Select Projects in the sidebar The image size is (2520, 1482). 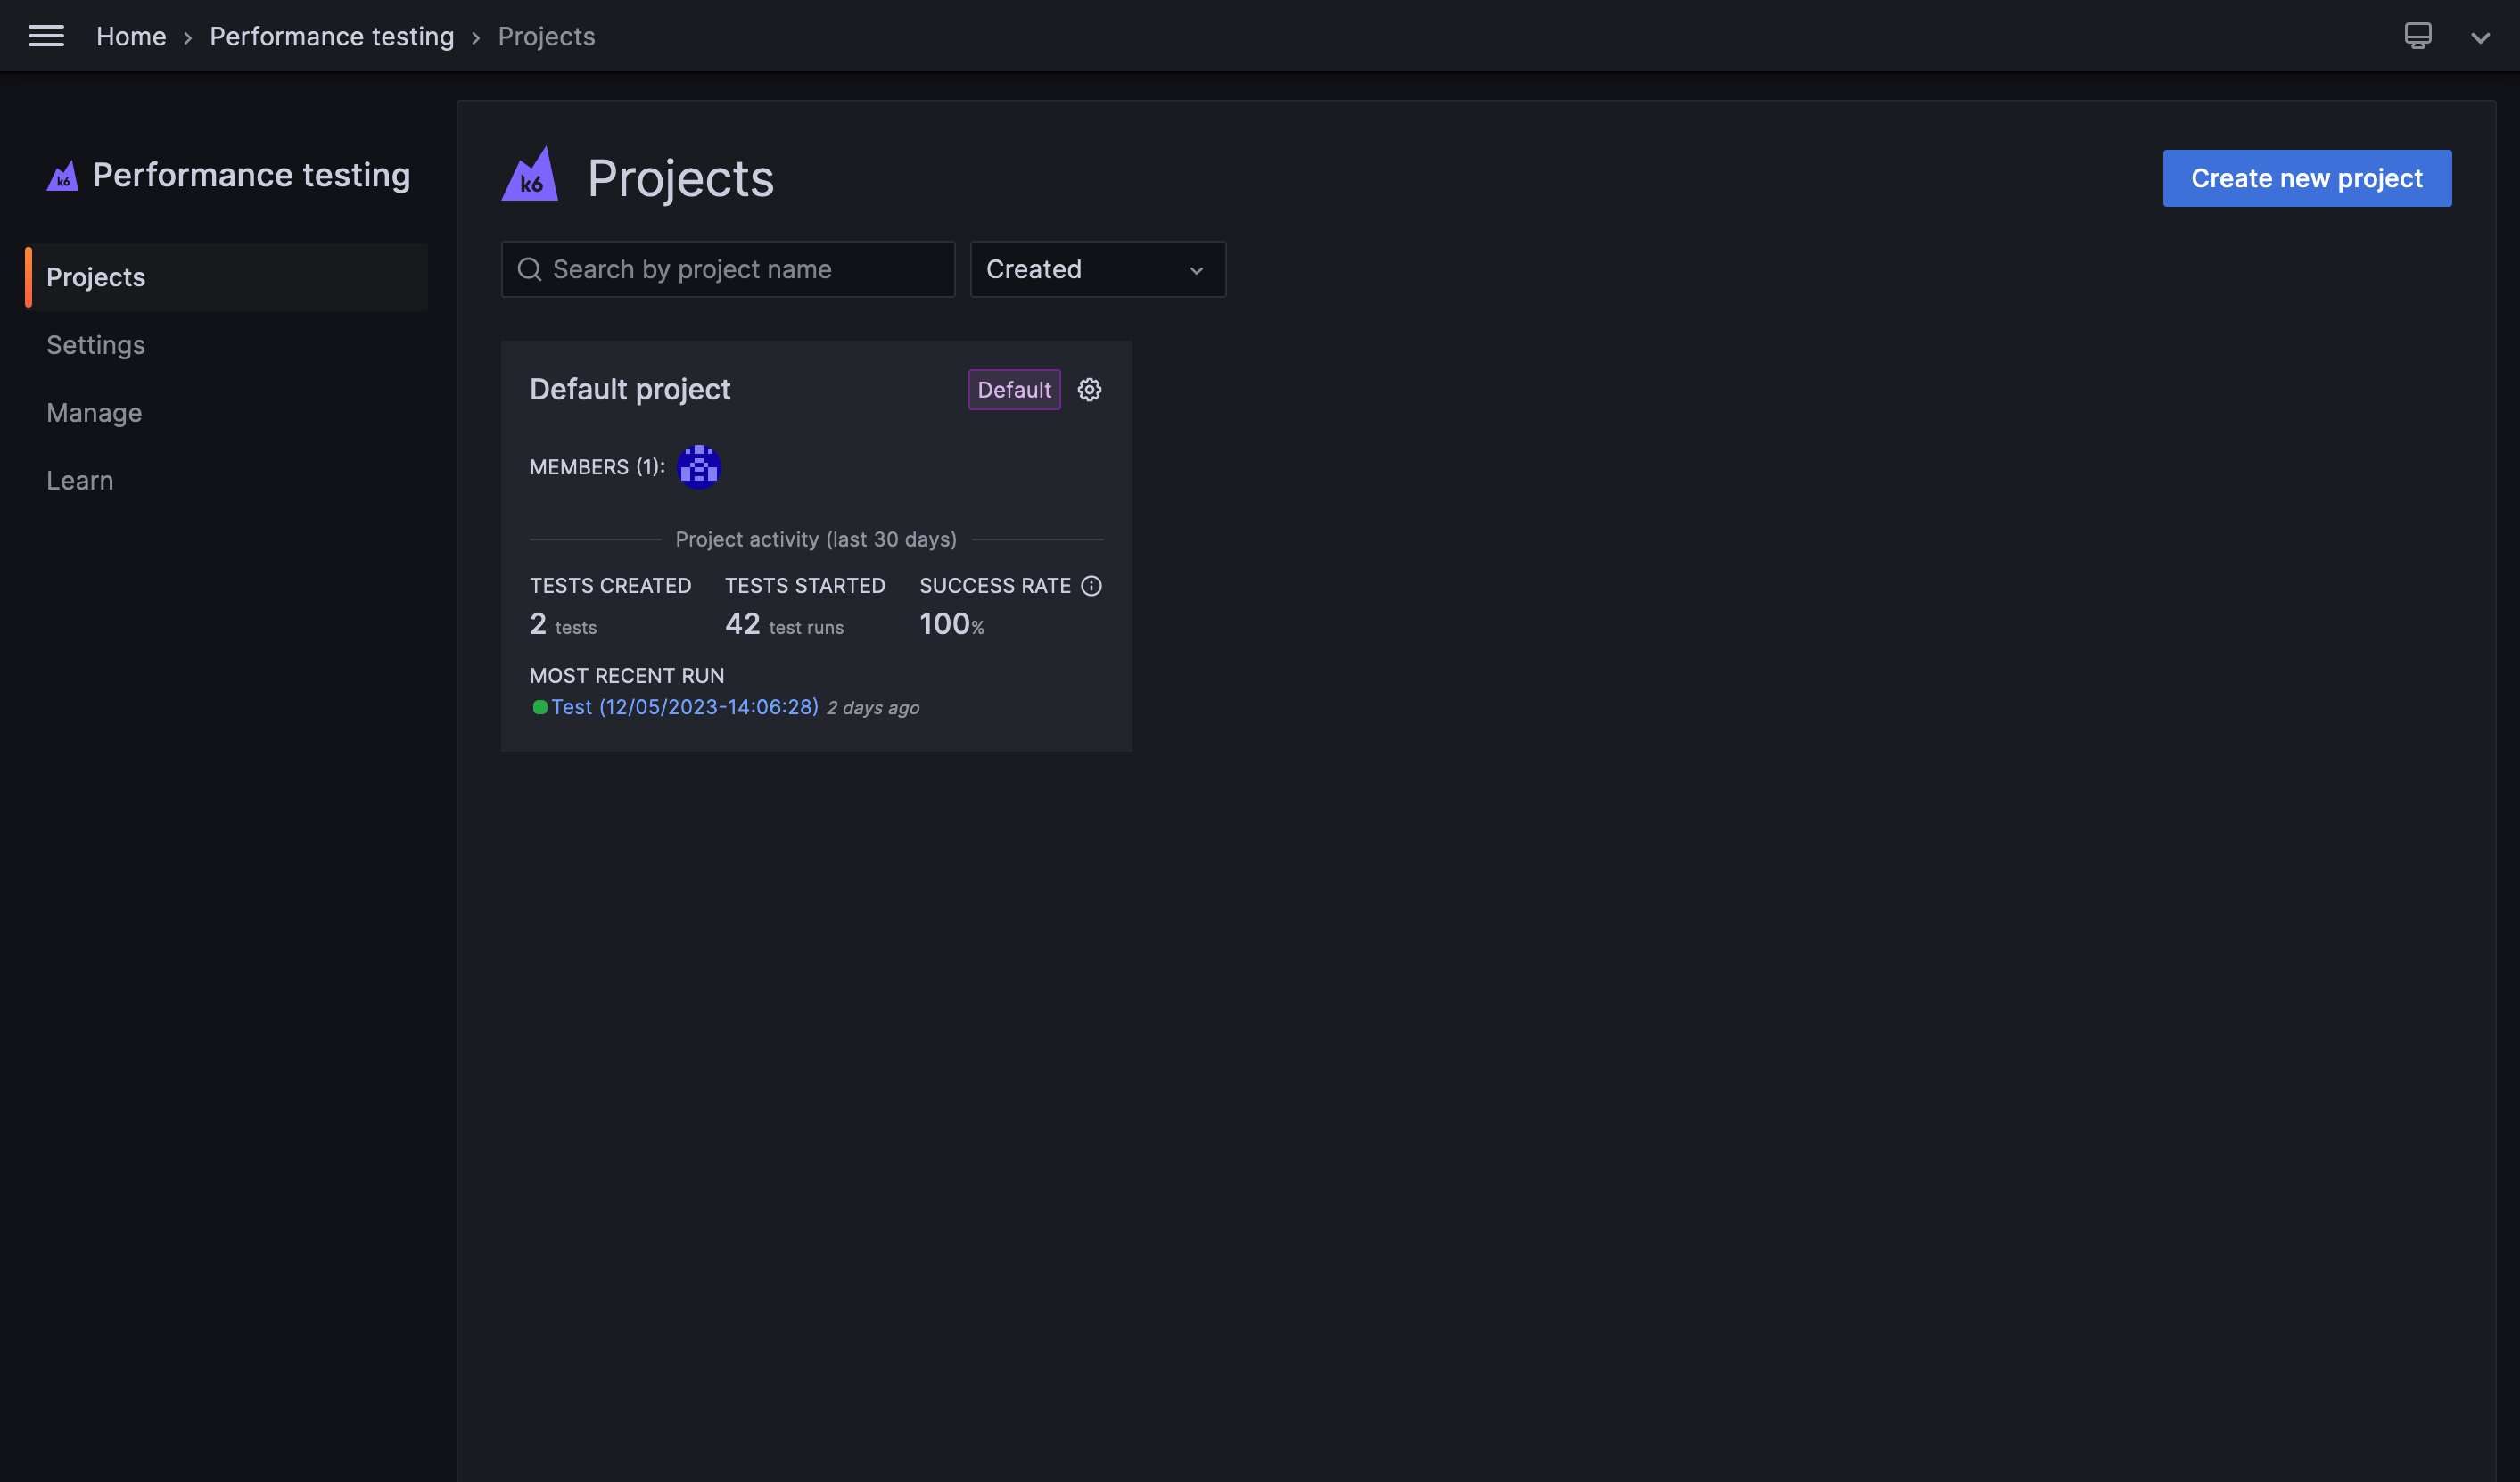click(x=95, y=277)
